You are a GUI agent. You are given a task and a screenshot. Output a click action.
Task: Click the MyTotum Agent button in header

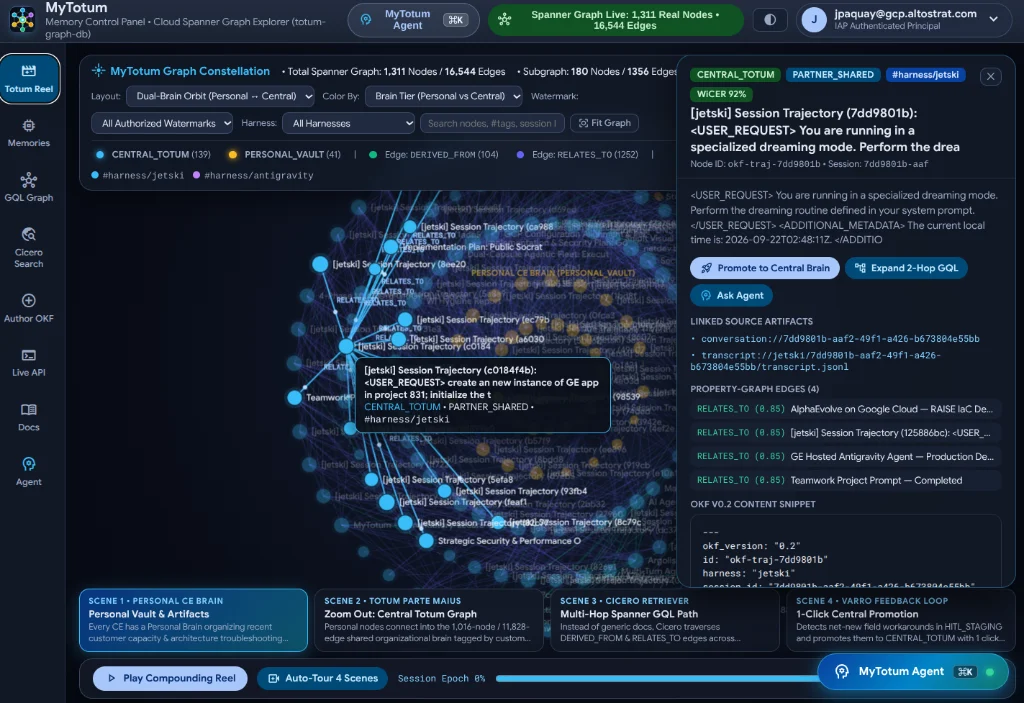click(x=413, y=20)
